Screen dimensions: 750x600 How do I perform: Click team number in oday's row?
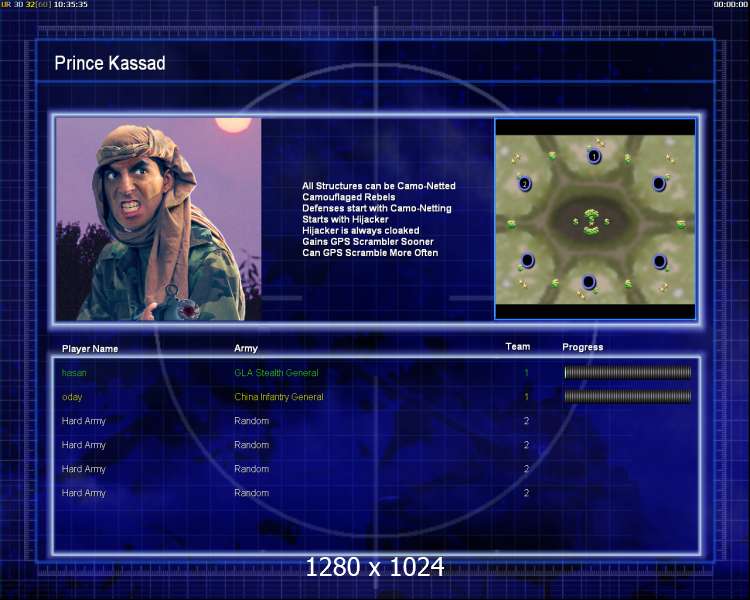click(526, 397)
